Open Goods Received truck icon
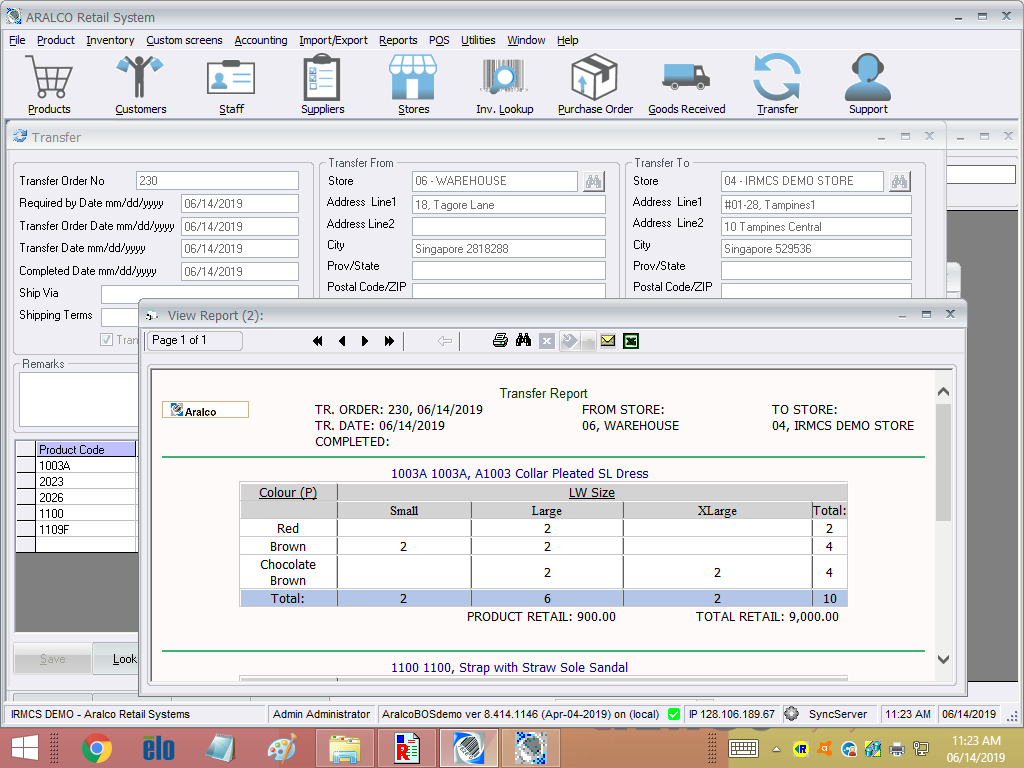The width and height of the screenshot is (1024, 768). (686, 84)
